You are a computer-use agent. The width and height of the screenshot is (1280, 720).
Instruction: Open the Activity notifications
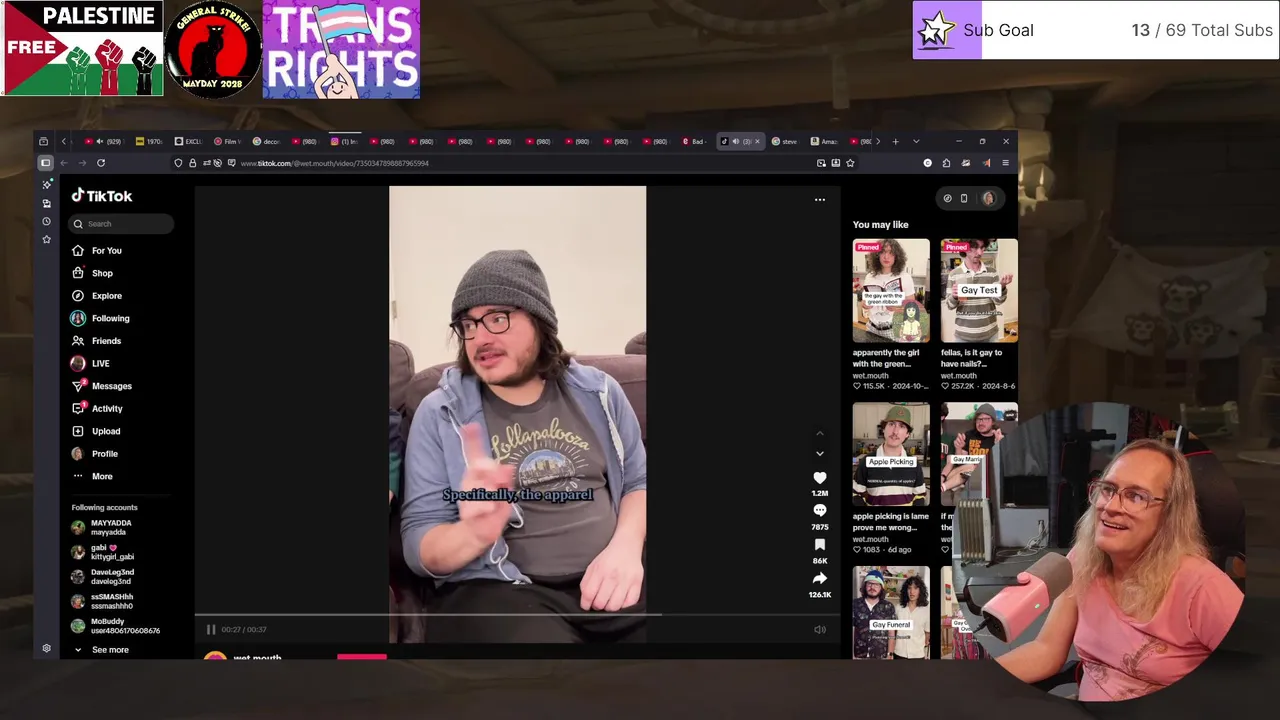97,408
